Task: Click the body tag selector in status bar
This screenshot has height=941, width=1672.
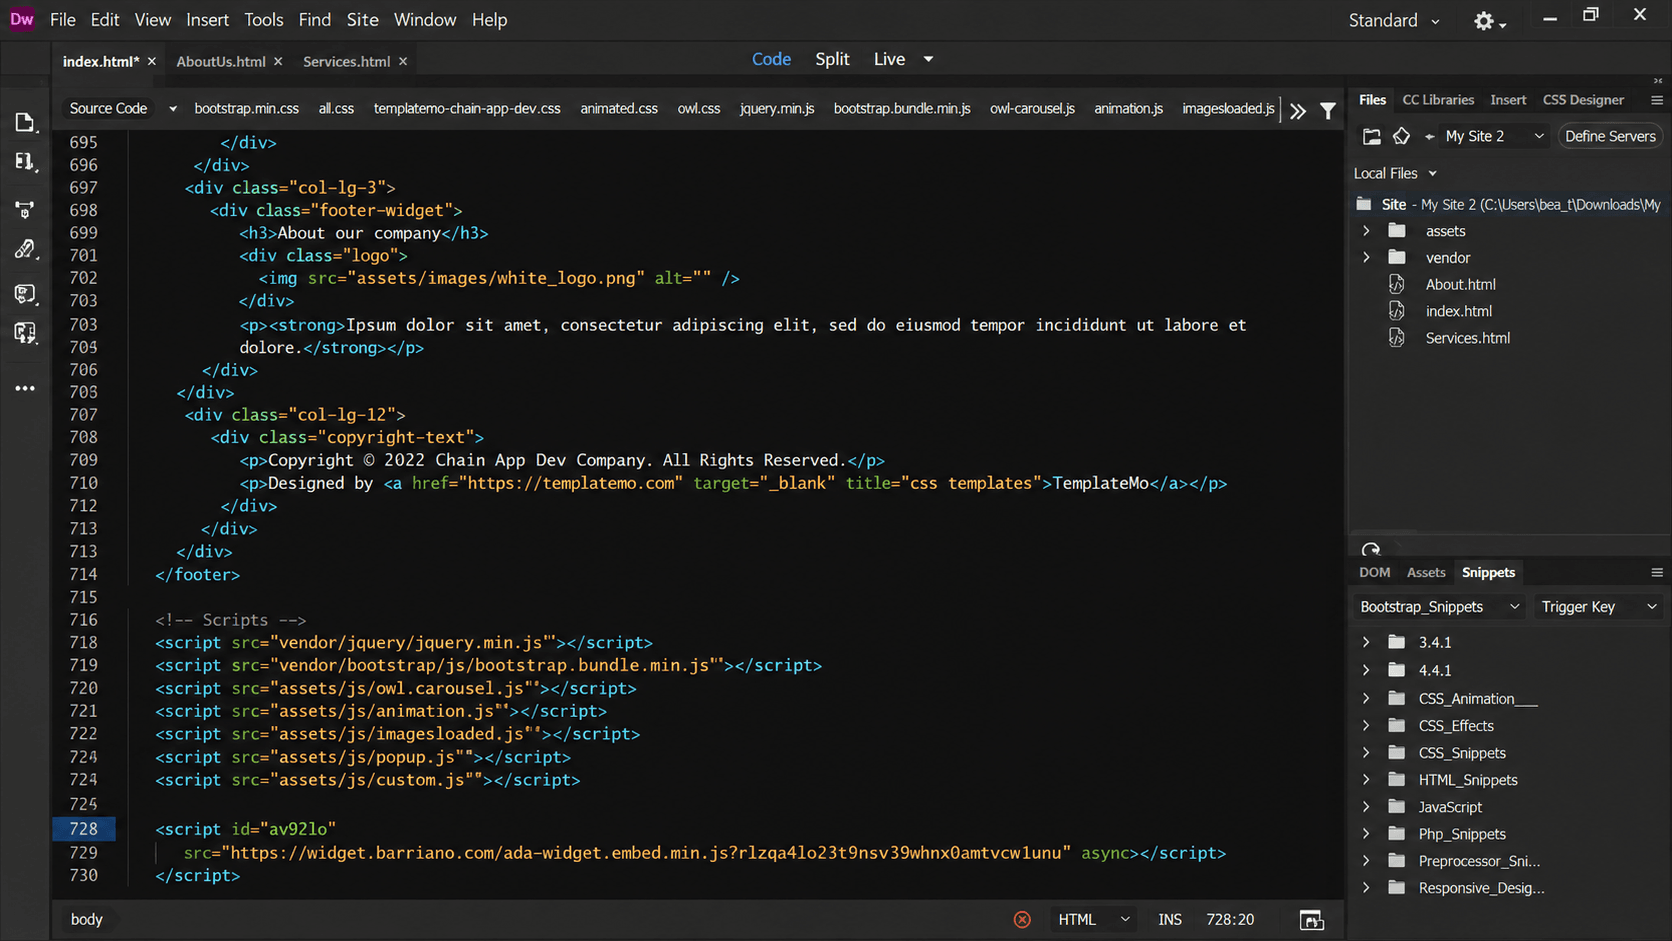Action: [x=87, y=920]
